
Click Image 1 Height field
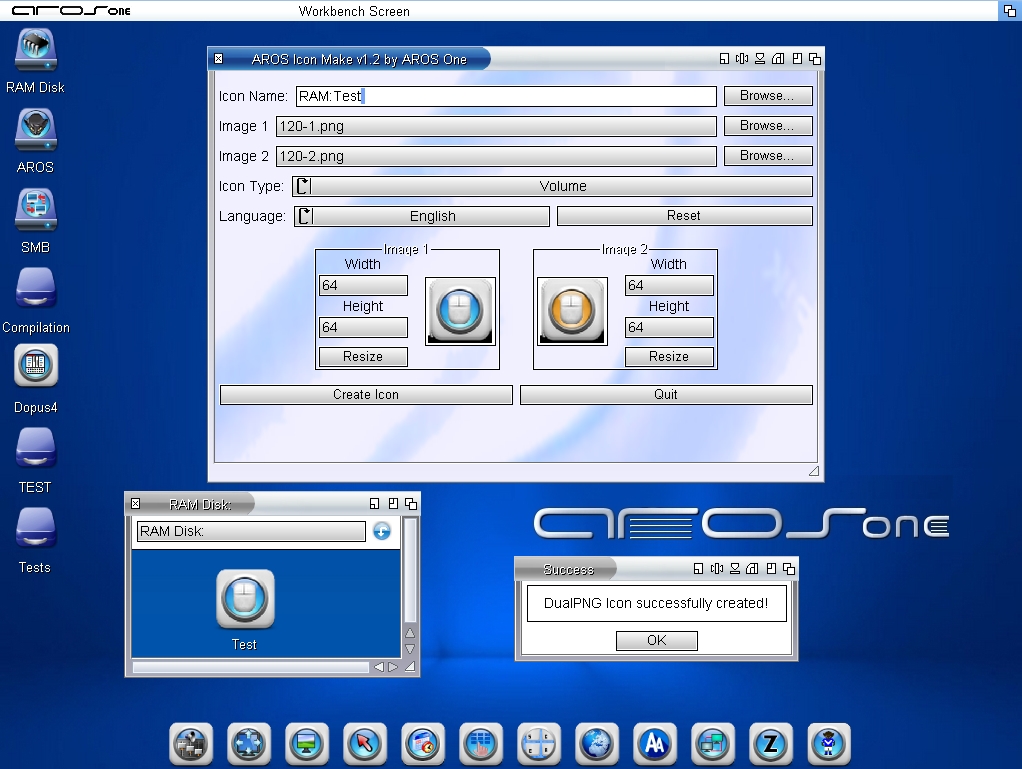[x=363, y=327]
